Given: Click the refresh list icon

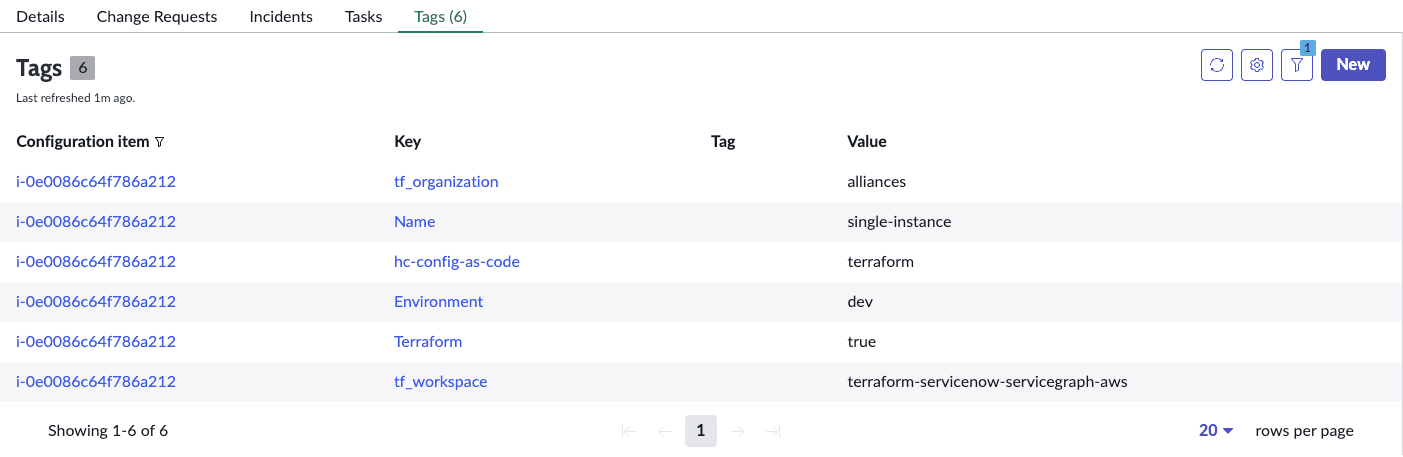Looking at the screenshot, I should [x=1217, y=65].
